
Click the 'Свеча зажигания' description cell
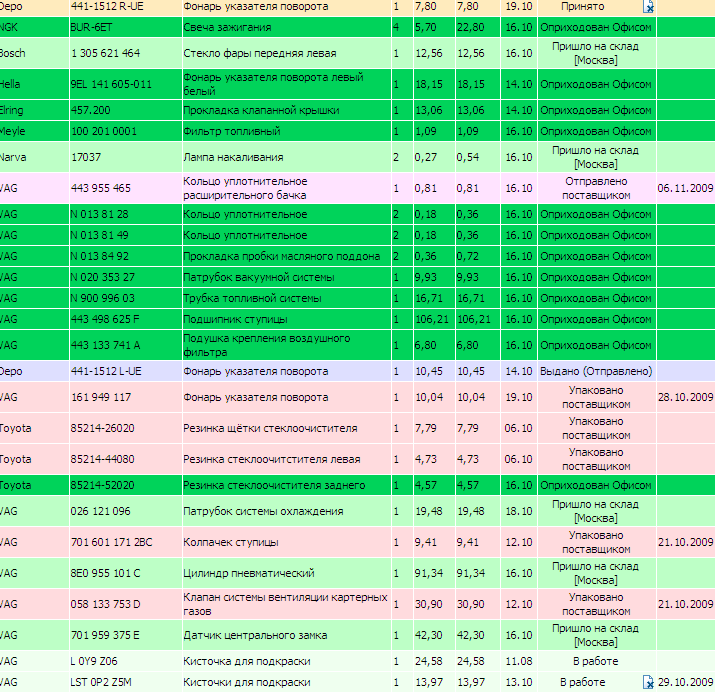point(287,27)
